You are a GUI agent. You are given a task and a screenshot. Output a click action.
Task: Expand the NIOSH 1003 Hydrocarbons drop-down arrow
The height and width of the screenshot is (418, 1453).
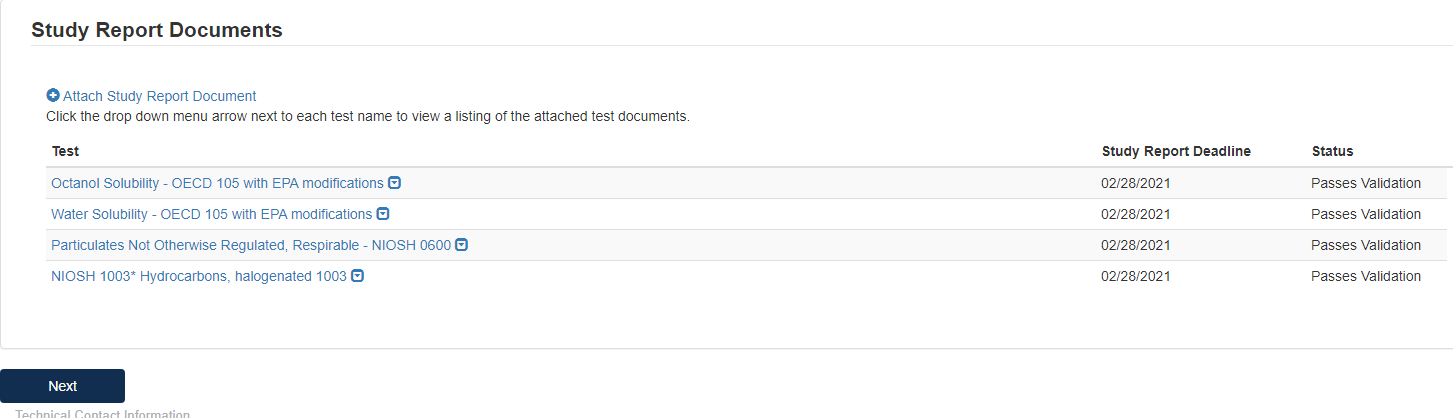pos(357,276)
